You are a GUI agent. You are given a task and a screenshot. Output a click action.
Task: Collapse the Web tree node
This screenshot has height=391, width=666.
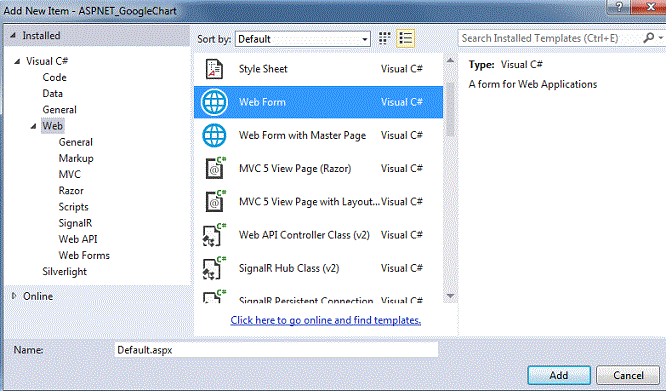[34, 126]
